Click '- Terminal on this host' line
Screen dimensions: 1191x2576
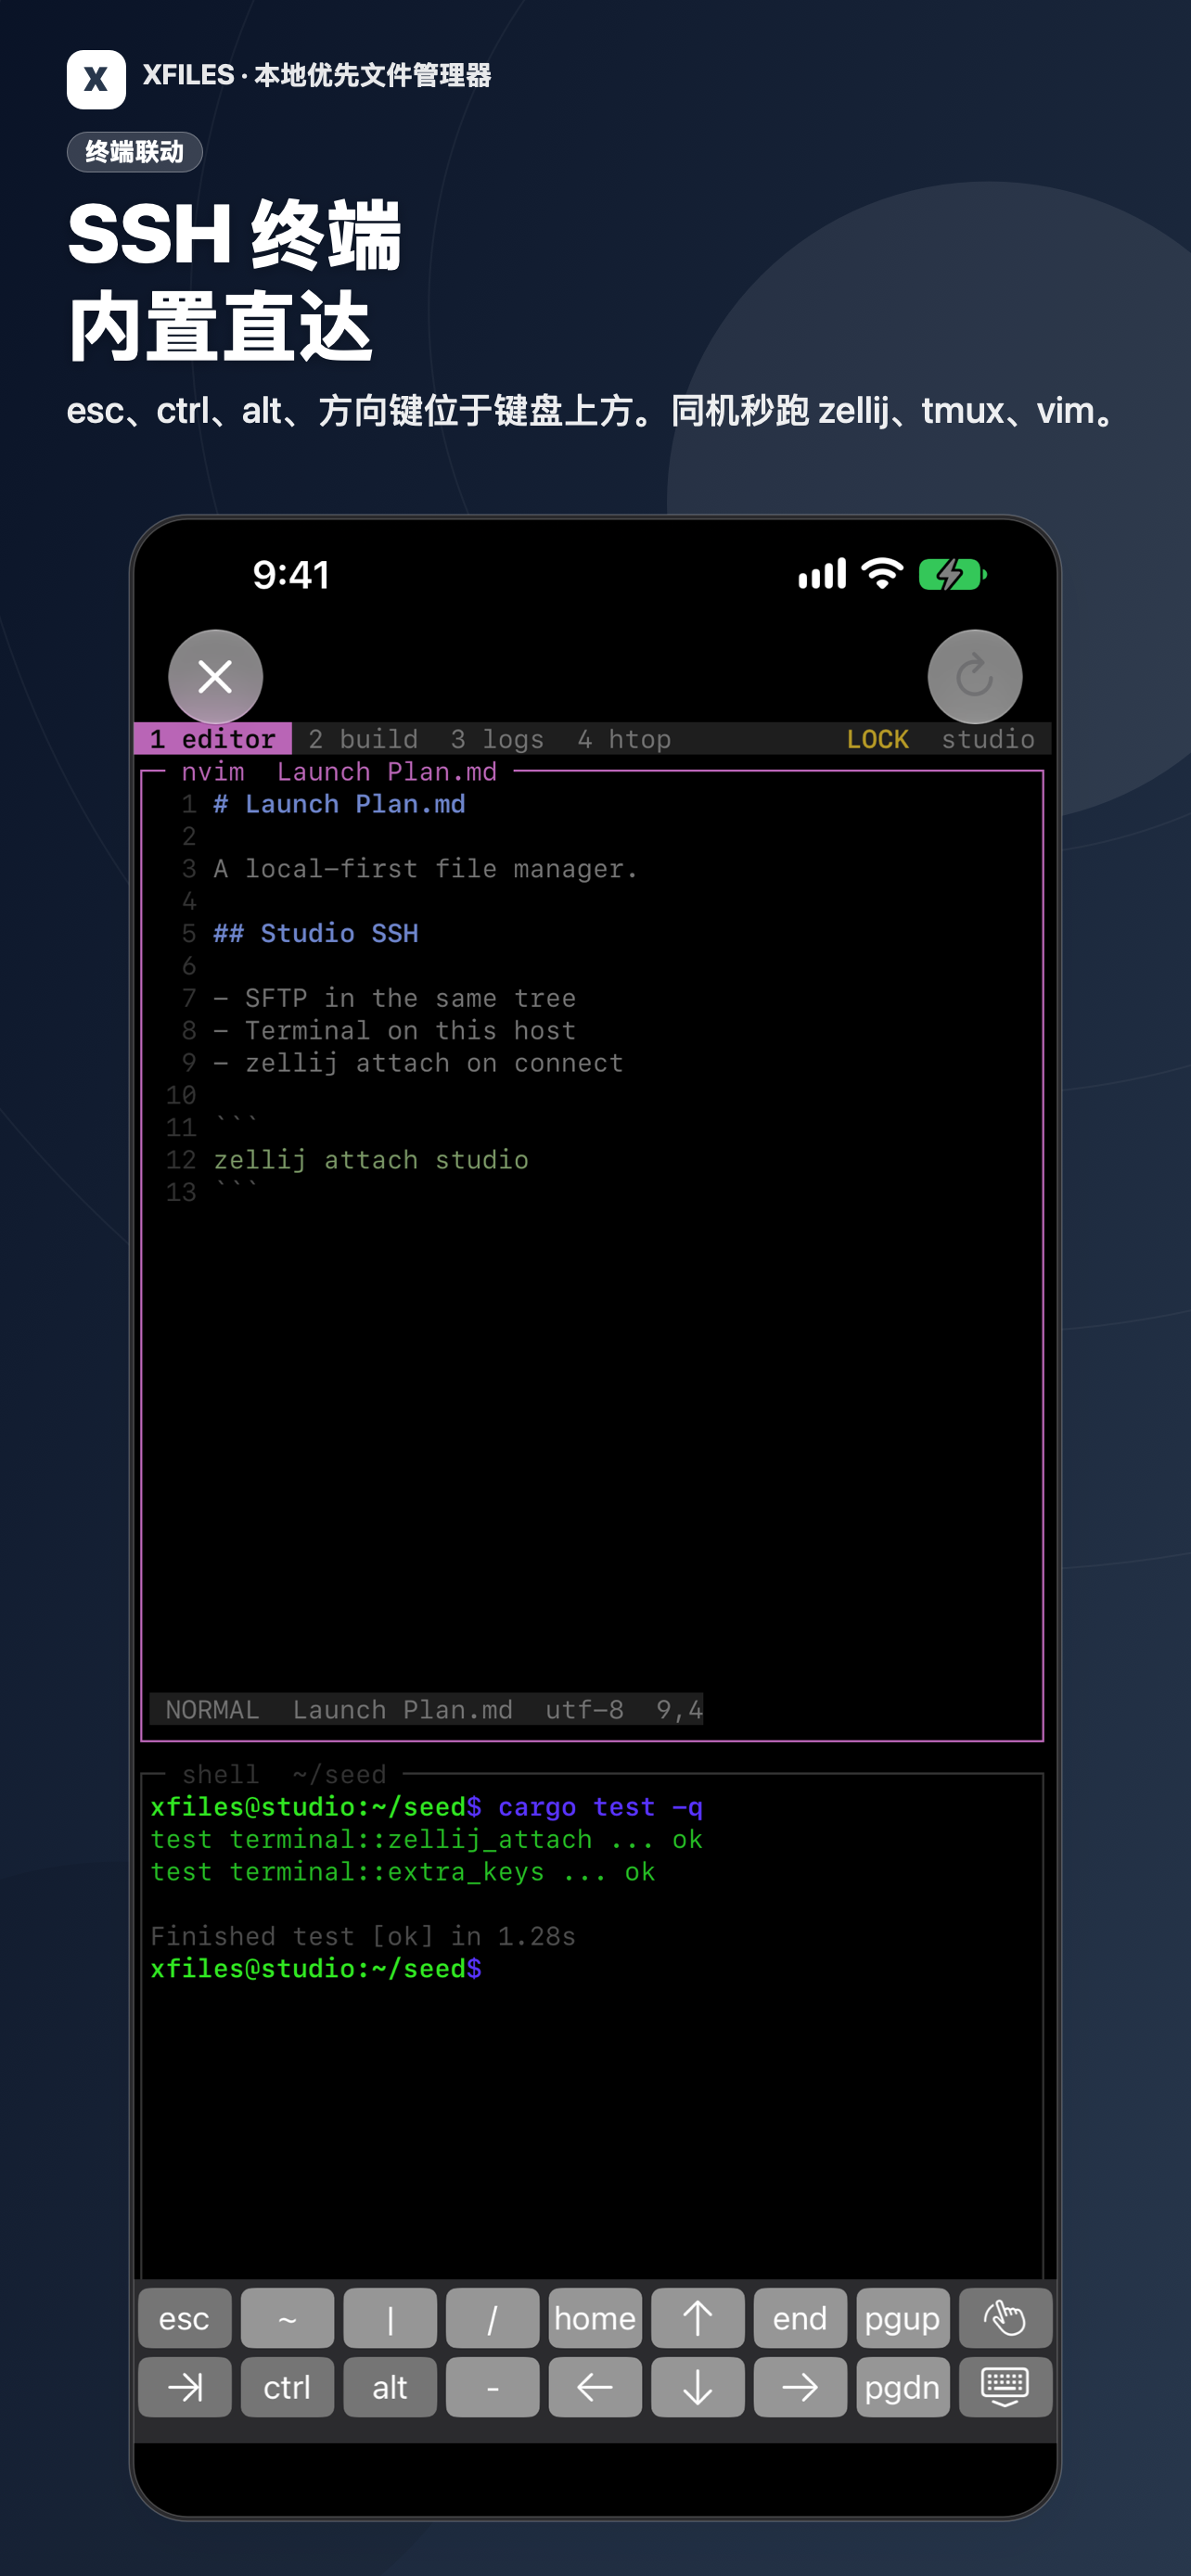tap(394, 1030)
